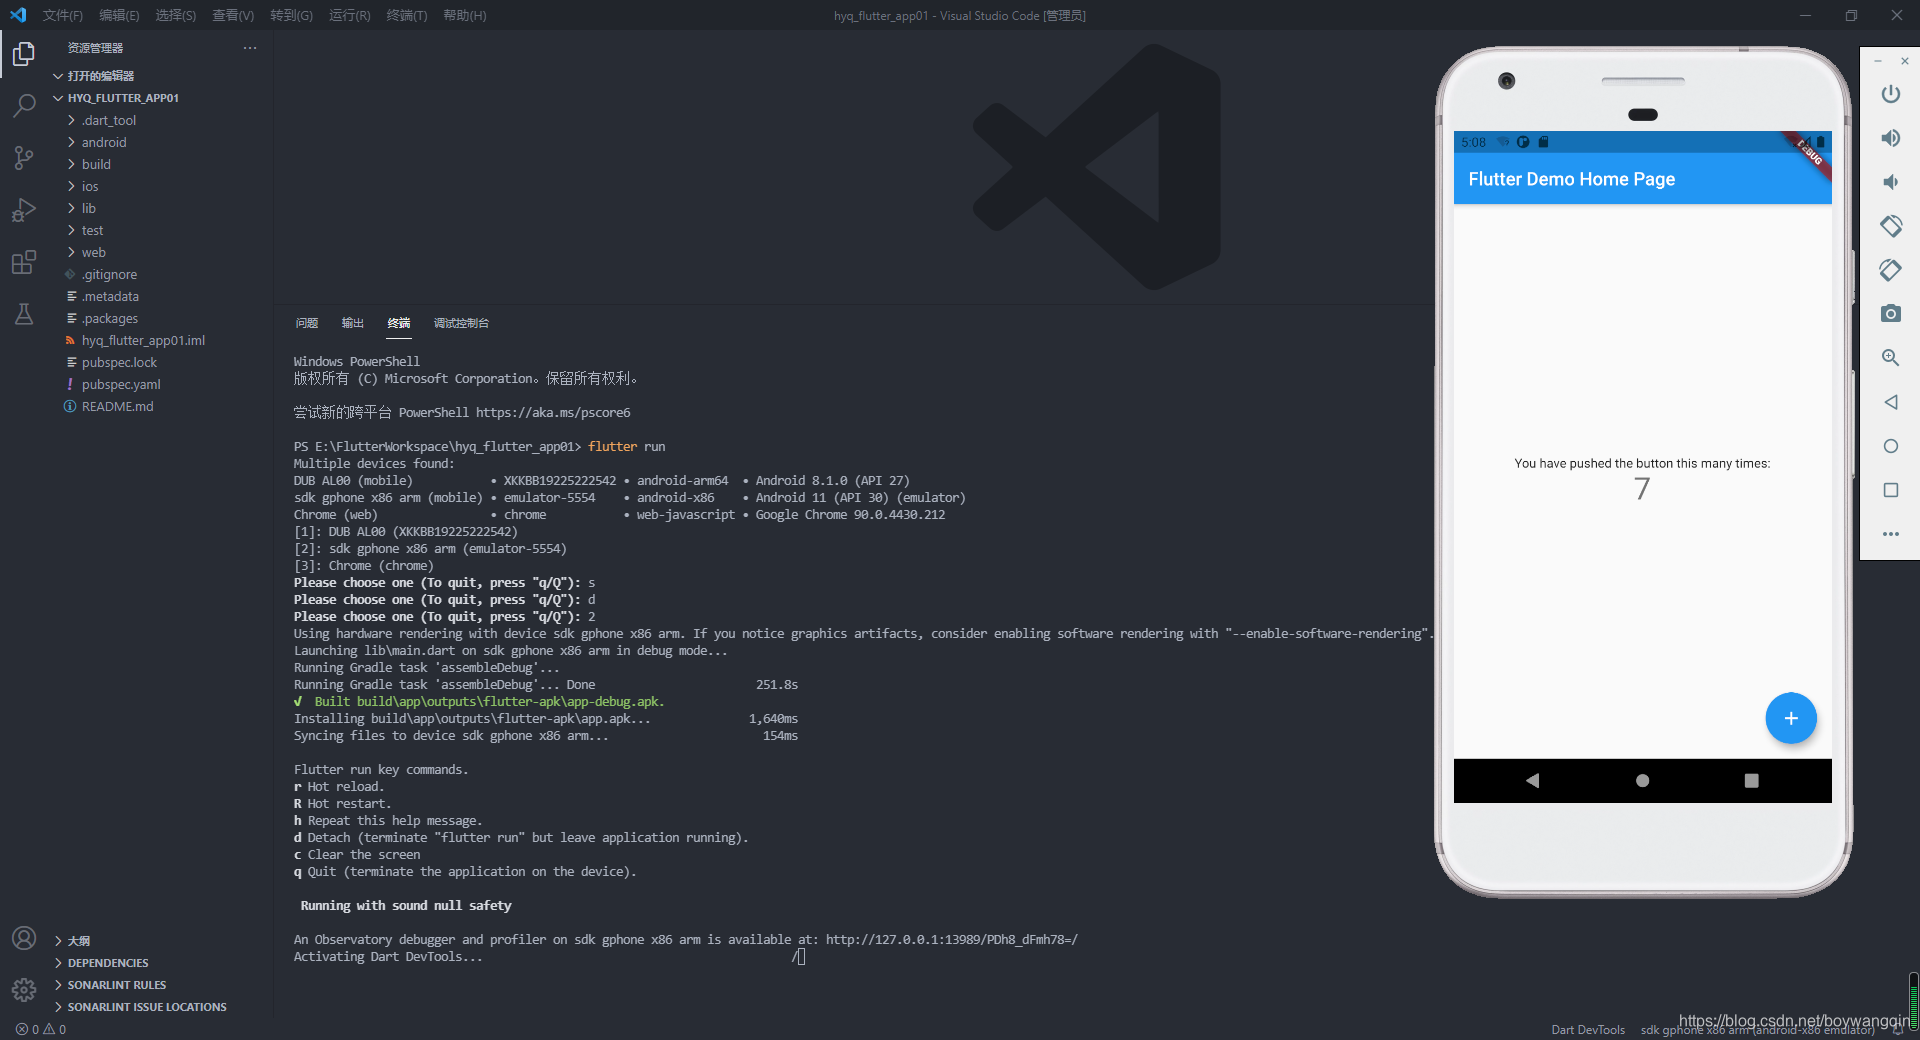Screen dimensions: 1920x1040
Task: Select the 终端 panel tab
Action: pos(399,323)
